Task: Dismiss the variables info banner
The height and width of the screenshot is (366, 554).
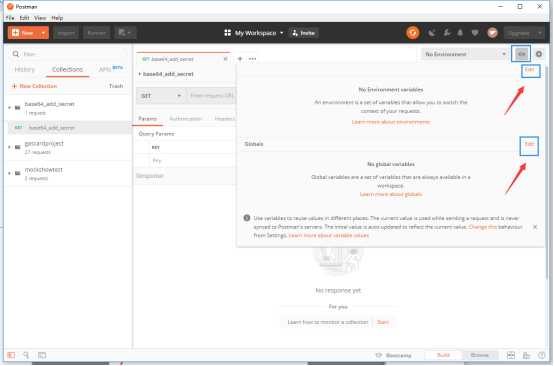Action: pos(535,227)
